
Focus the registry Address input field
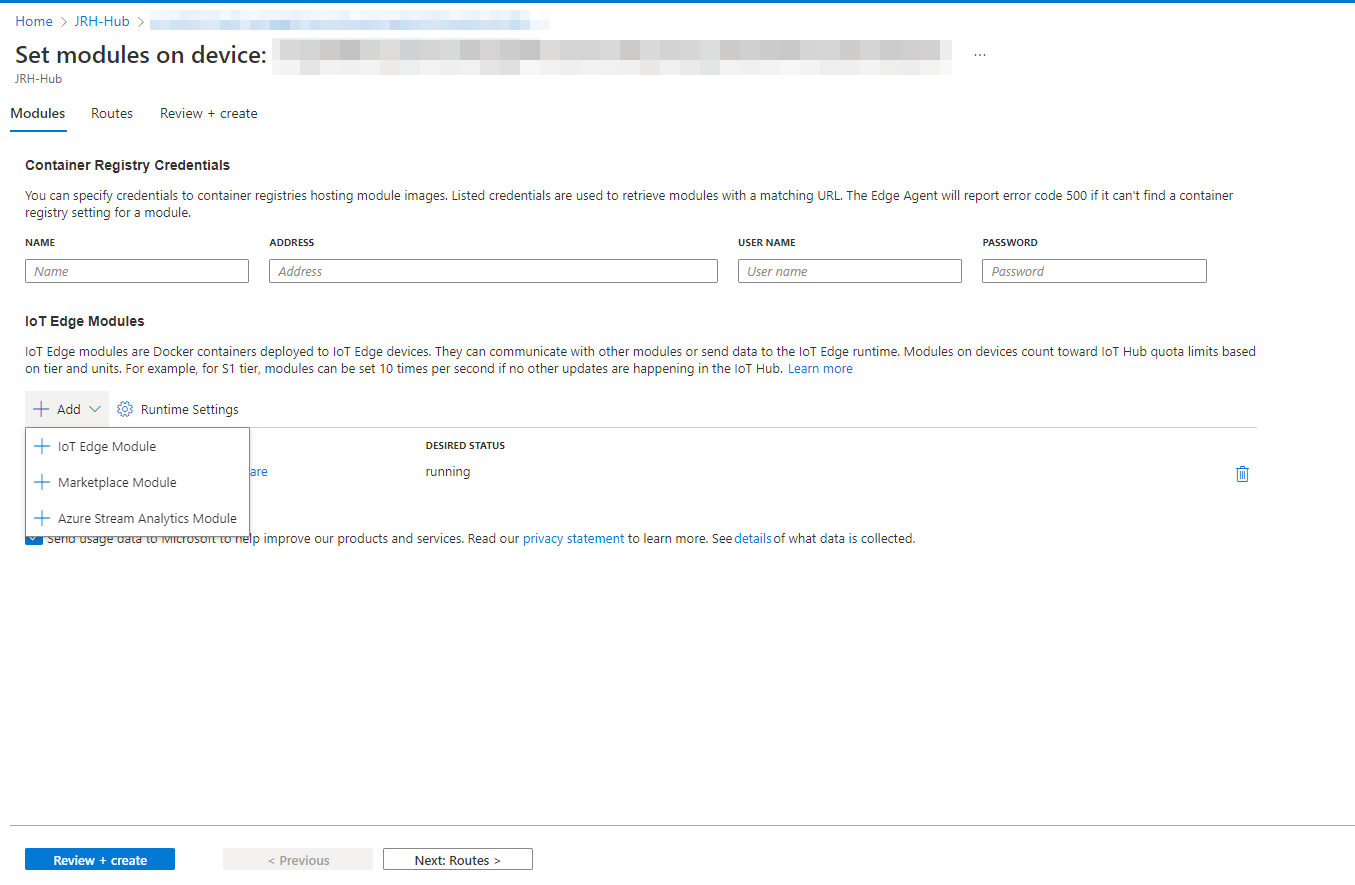(493, 271)
